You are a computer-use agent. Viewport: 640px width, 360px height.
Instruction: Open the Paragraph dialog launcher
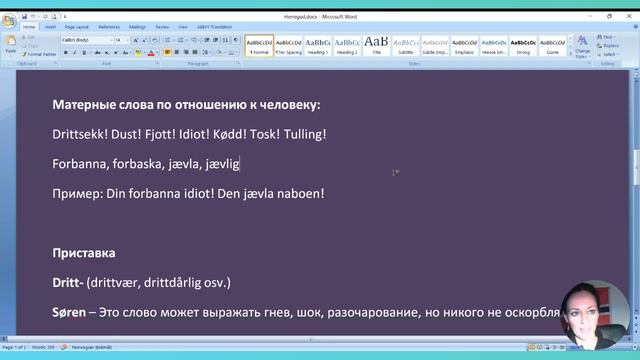pos(238,63)
